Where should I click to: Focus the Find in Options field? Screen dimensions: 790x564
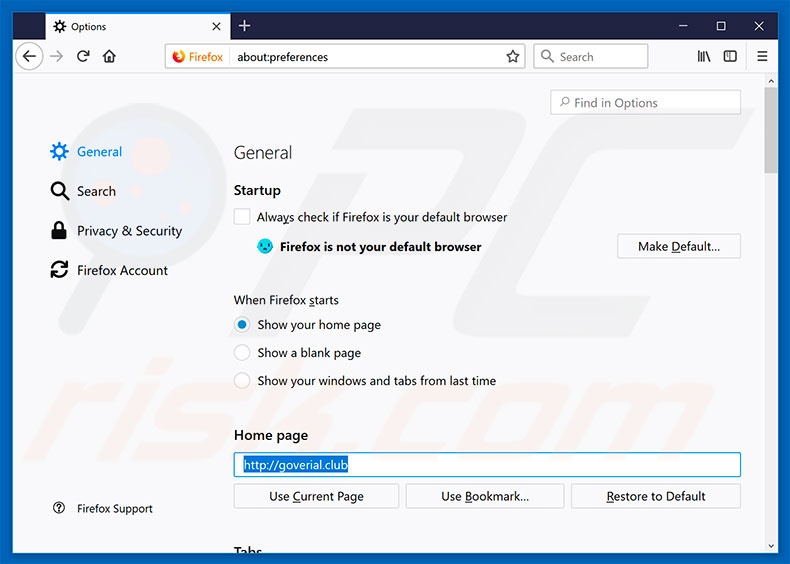[645, 102]
